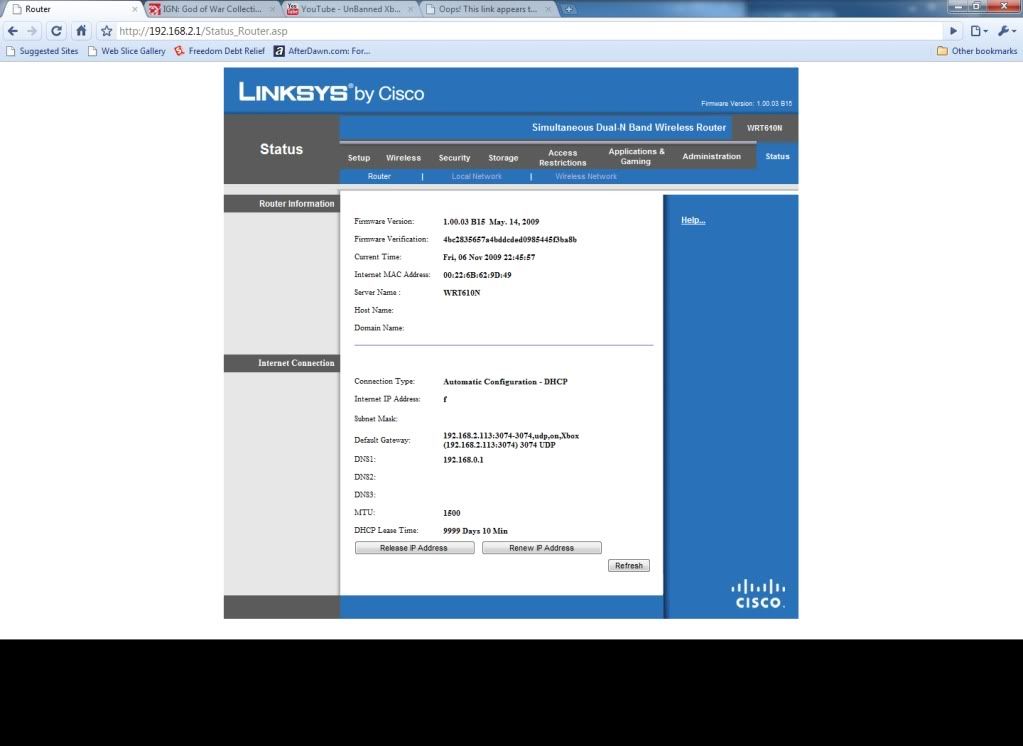Close the Oops link appears tab

[x=548, y=9]
